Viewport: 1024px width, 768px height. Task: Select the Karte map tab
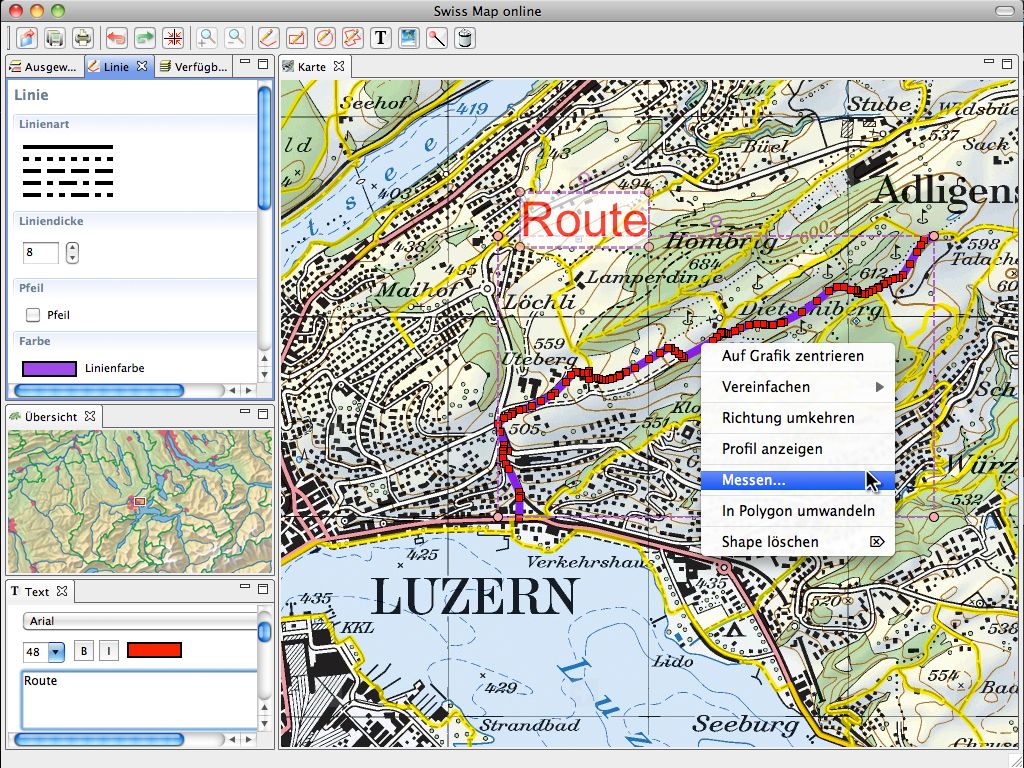[312, 67]
